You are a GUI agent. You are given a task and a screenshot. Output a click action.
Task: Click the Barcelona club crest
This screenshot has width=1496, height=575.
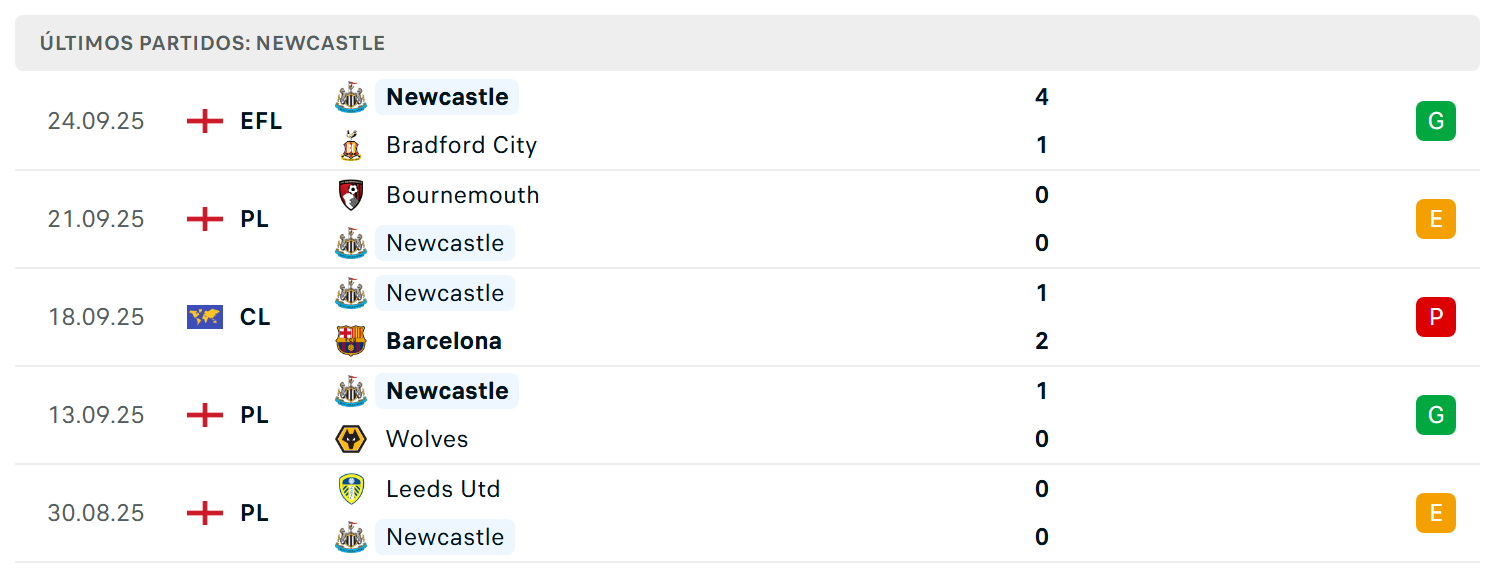(350, 341)
